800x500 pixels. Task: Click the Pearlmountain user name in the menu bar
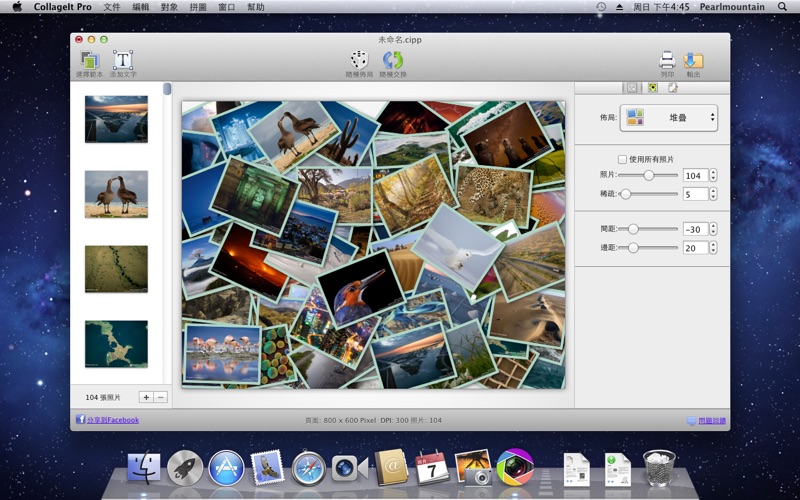point(732,7)
